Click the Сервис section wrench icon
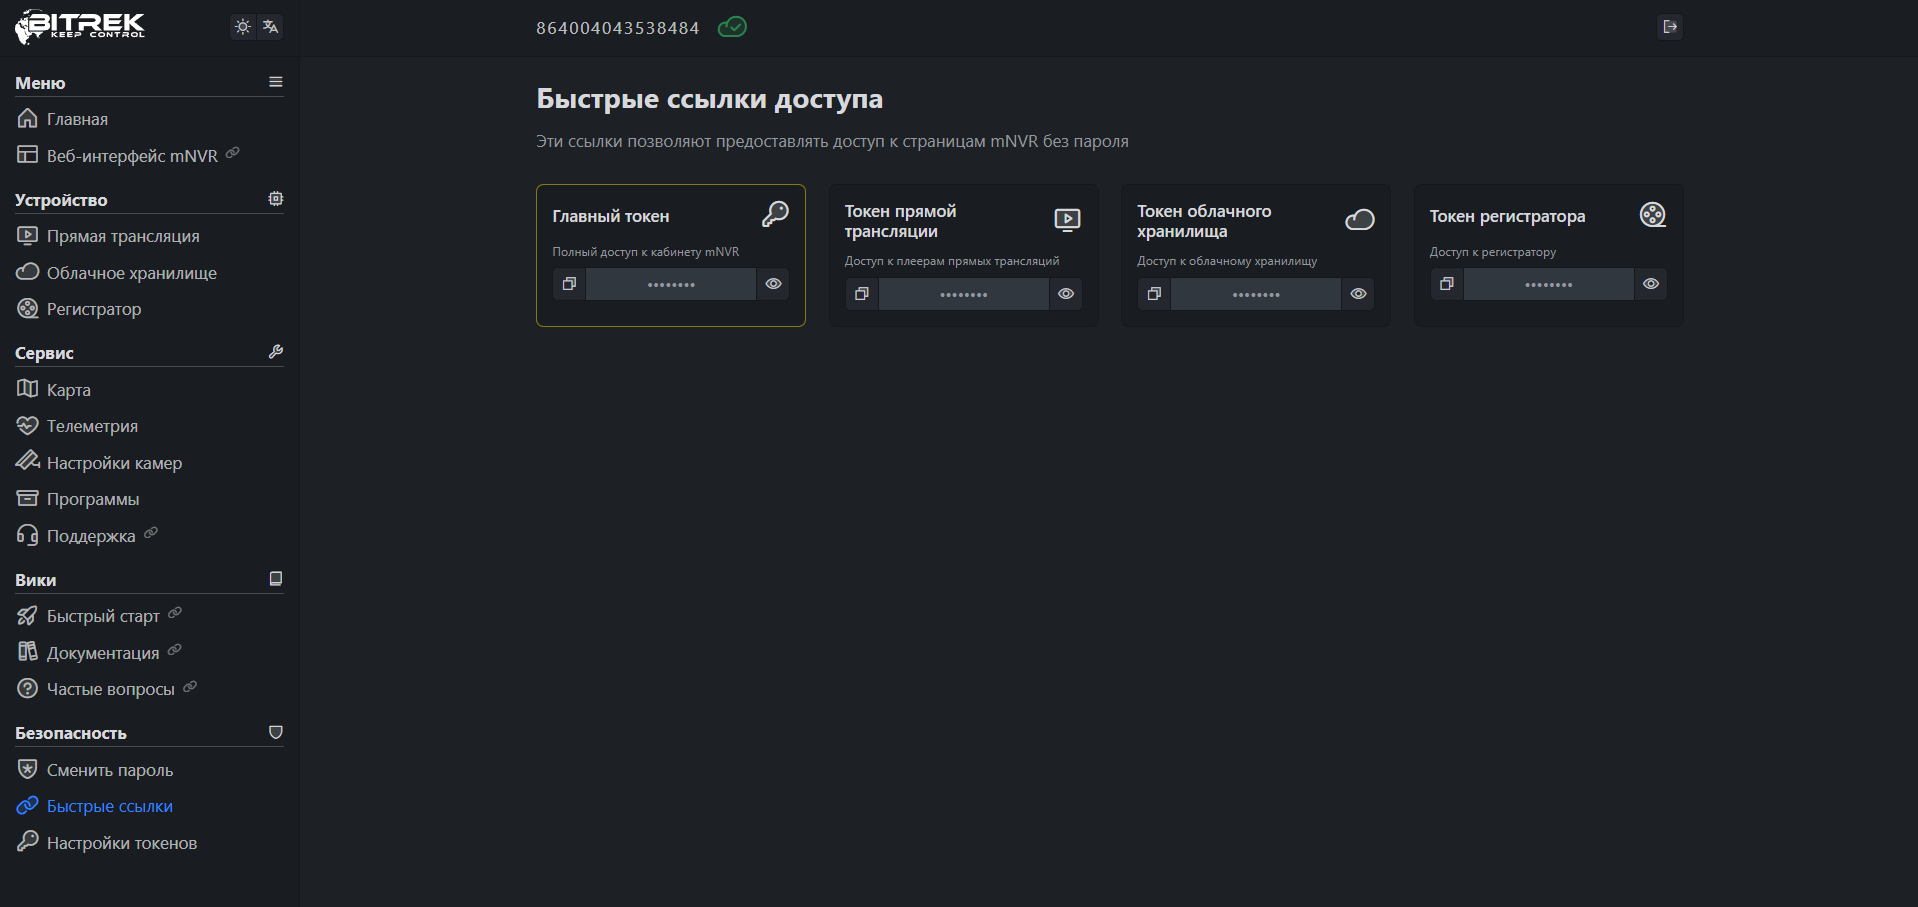Image resolution: width=1918 pixels, height=907 pixels. [276, 352]
